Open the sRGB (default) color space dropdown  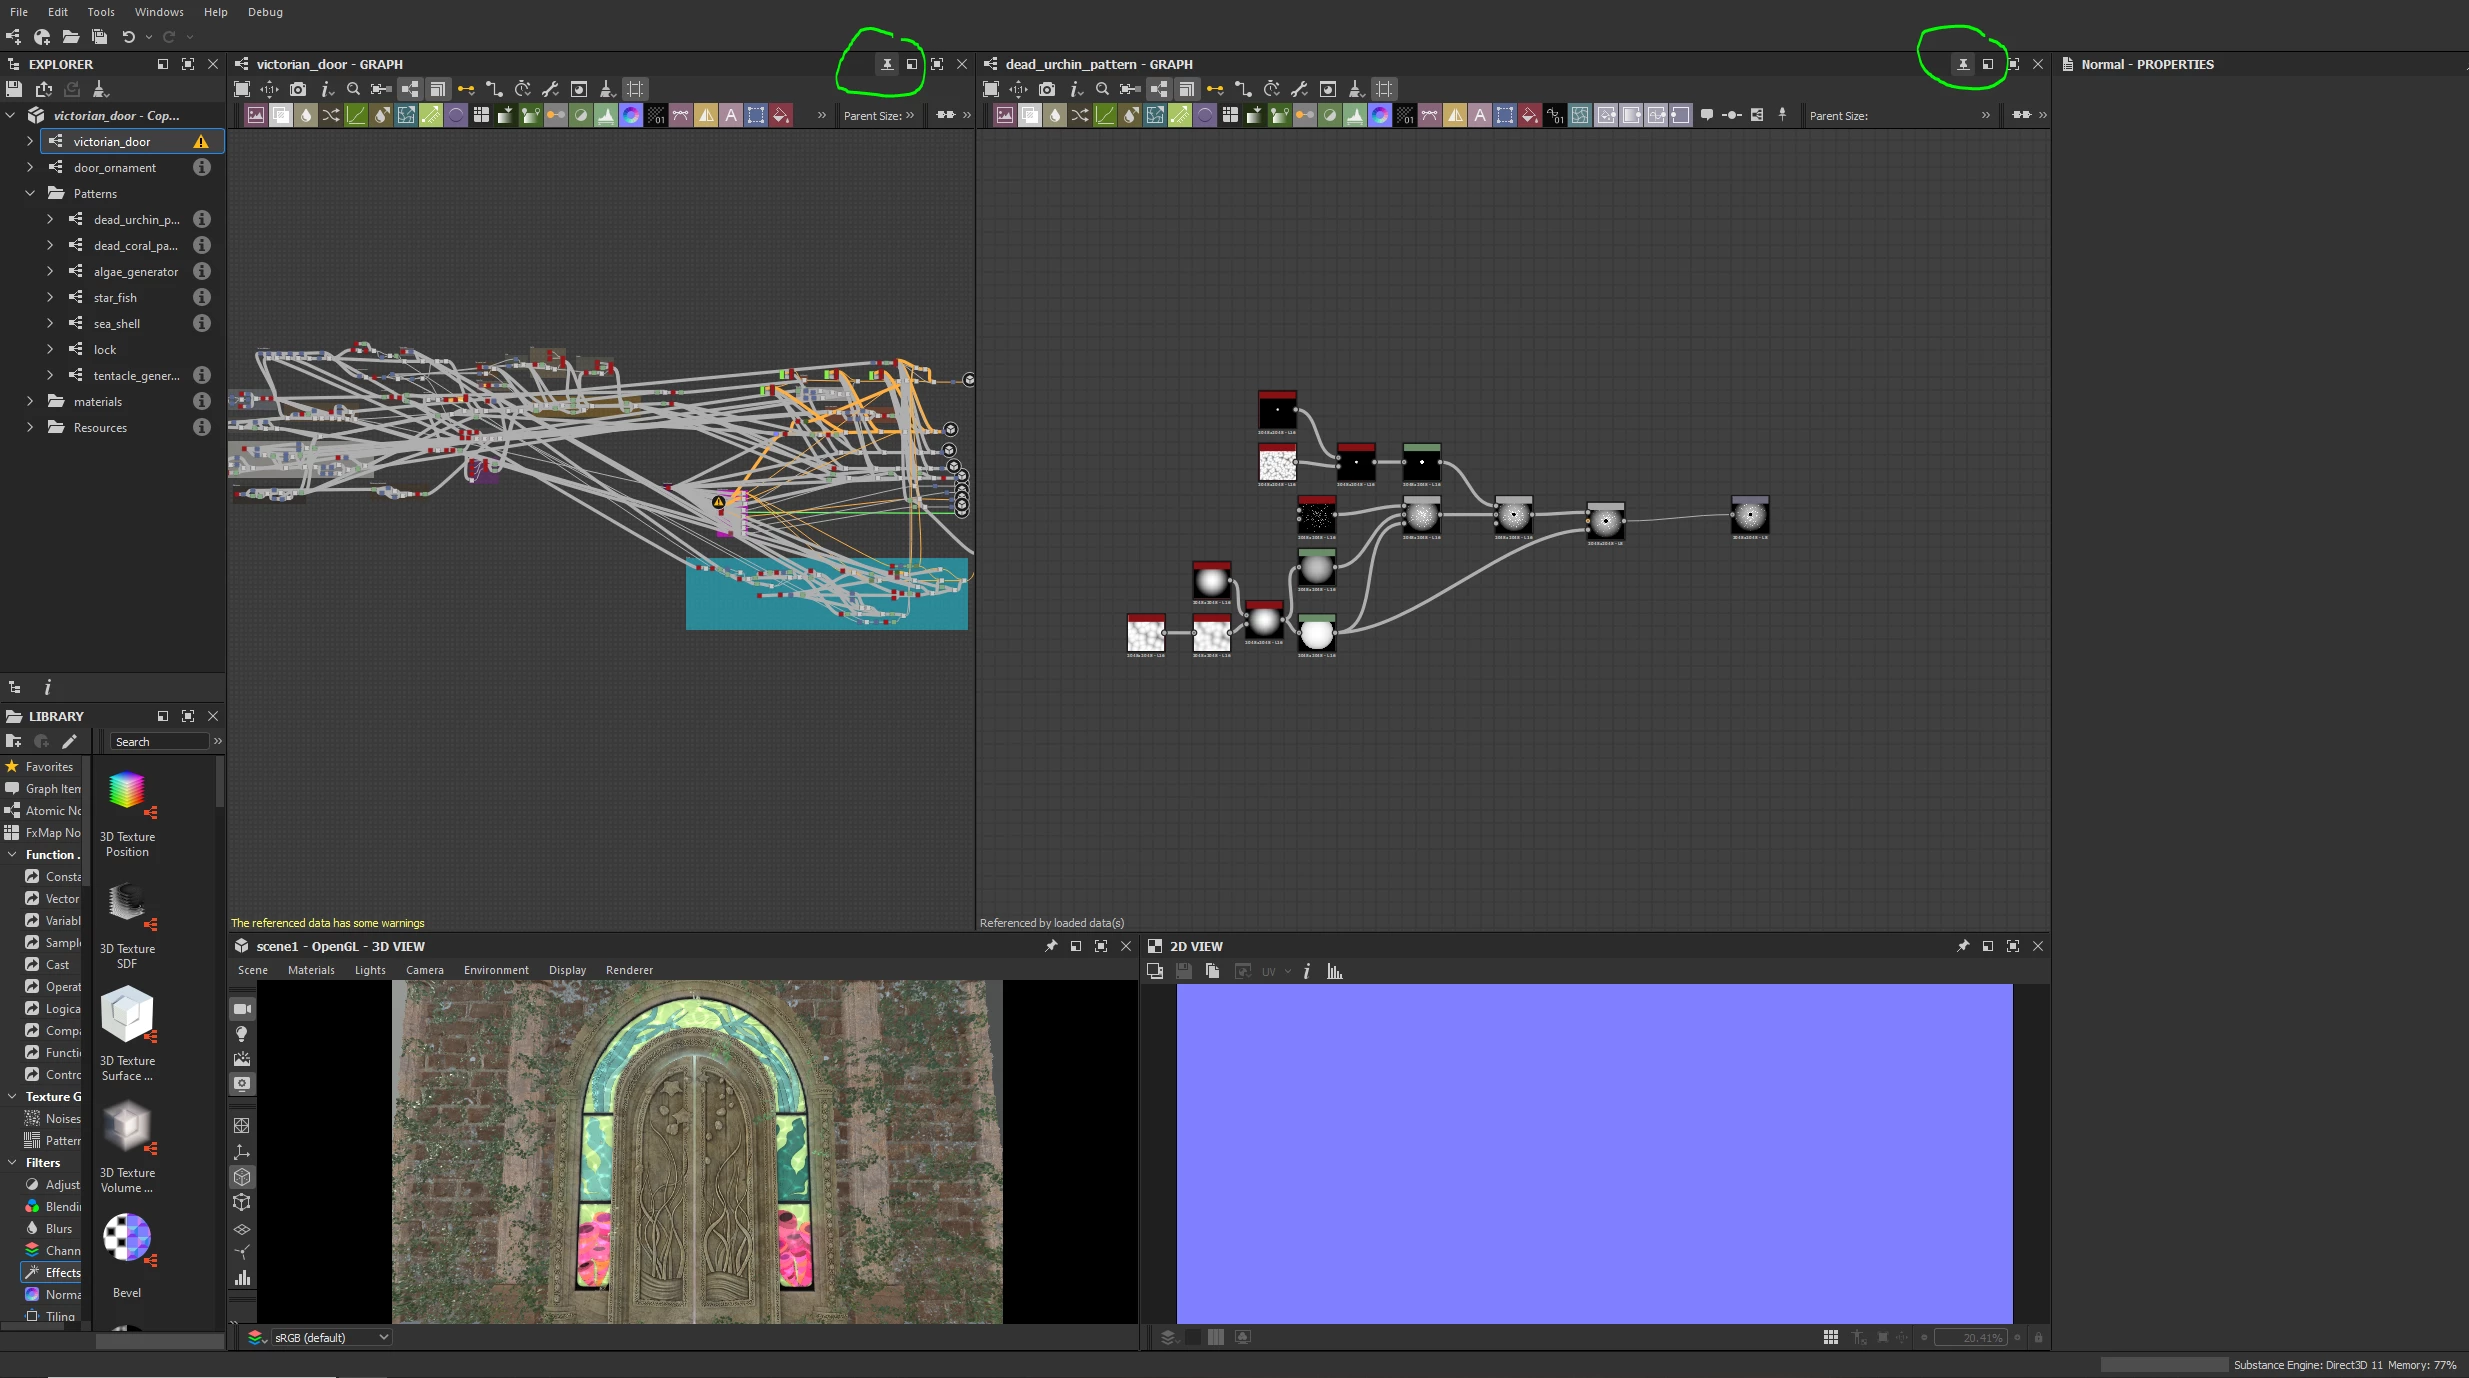(330, 1337)
